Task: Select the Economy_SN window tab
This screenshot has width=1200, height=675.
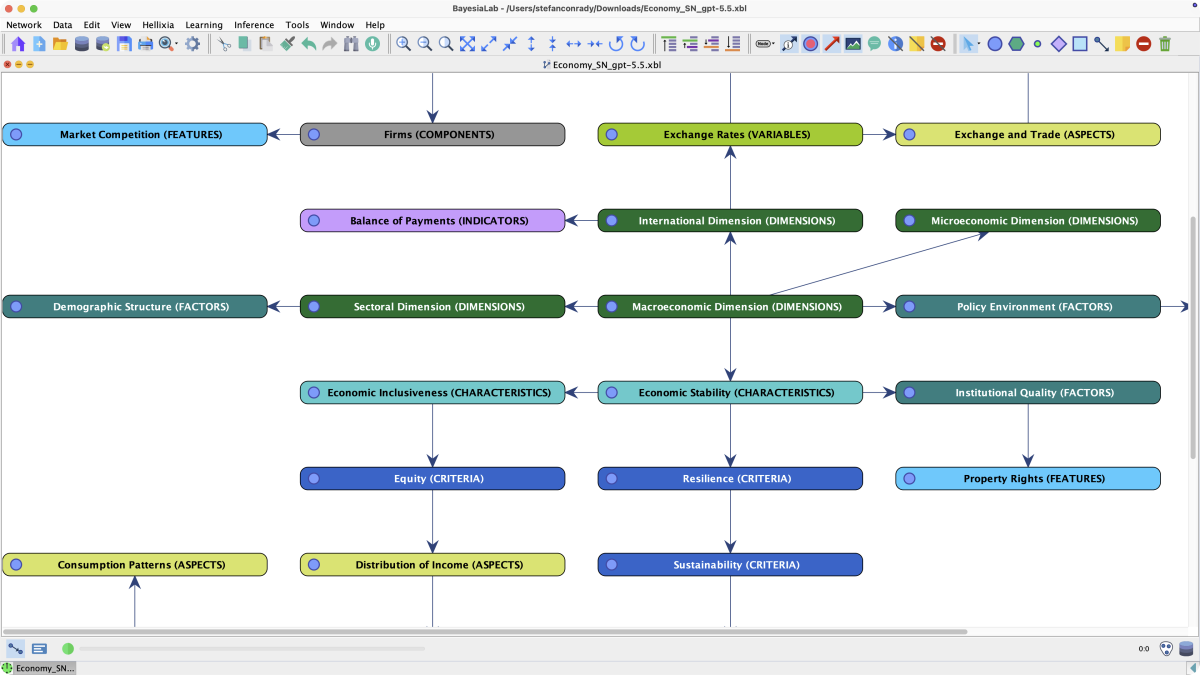Action: point(39,668)
